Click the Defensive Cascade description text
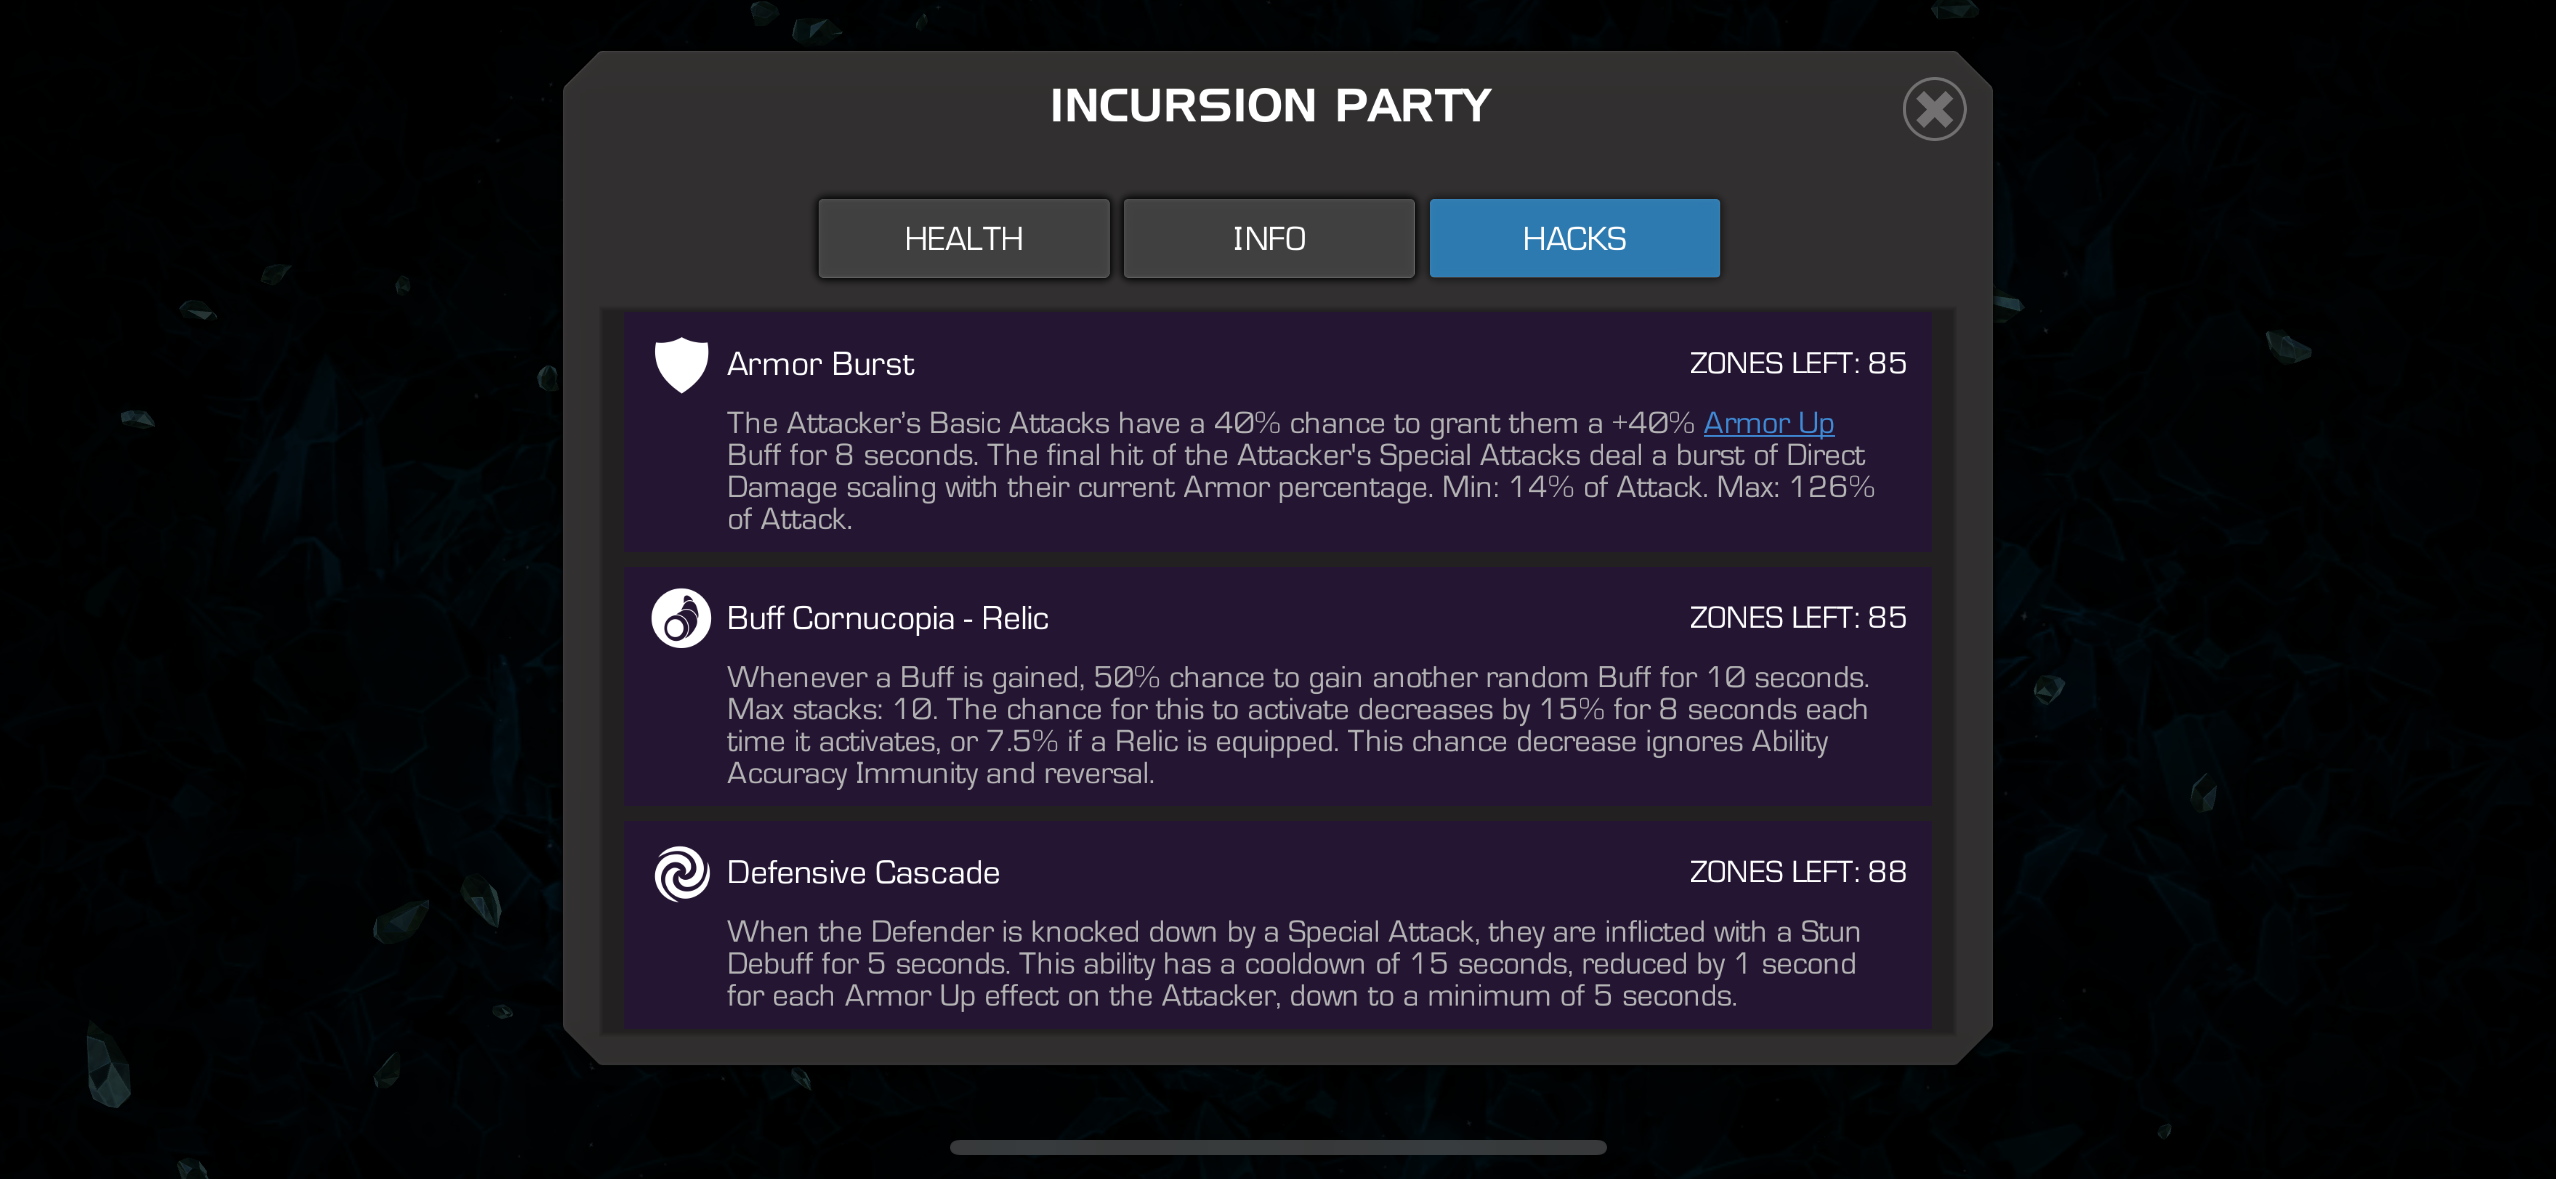 [x=1293, y=963]
